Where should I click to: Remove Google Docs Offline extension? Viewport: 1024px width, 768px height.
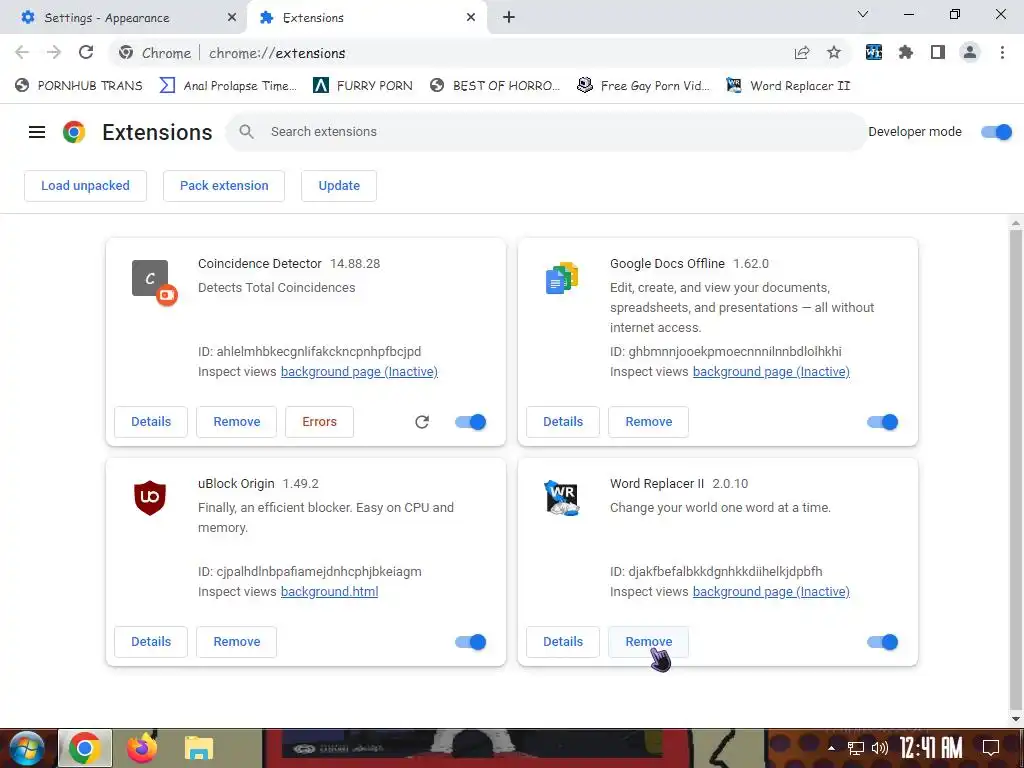click(x=648, y=422)
